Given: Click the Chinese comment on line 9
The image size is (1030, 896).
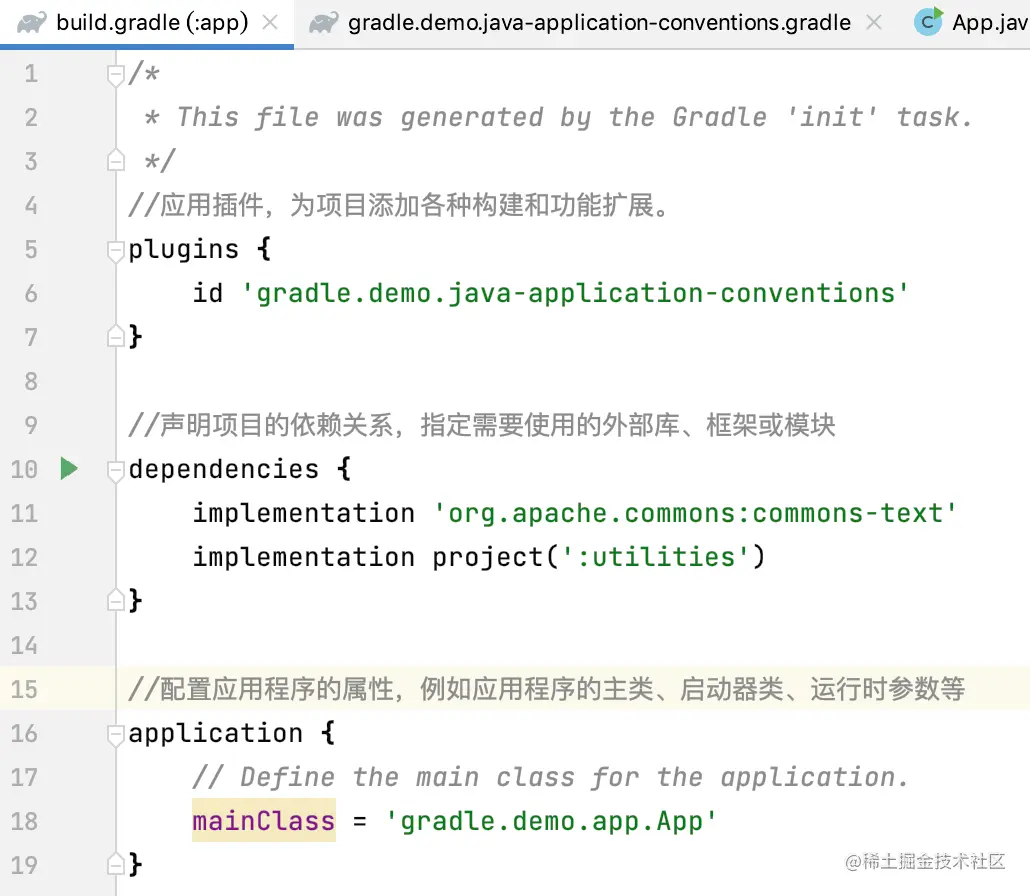Looking at the screenshot, I should [x=482, y=425].
